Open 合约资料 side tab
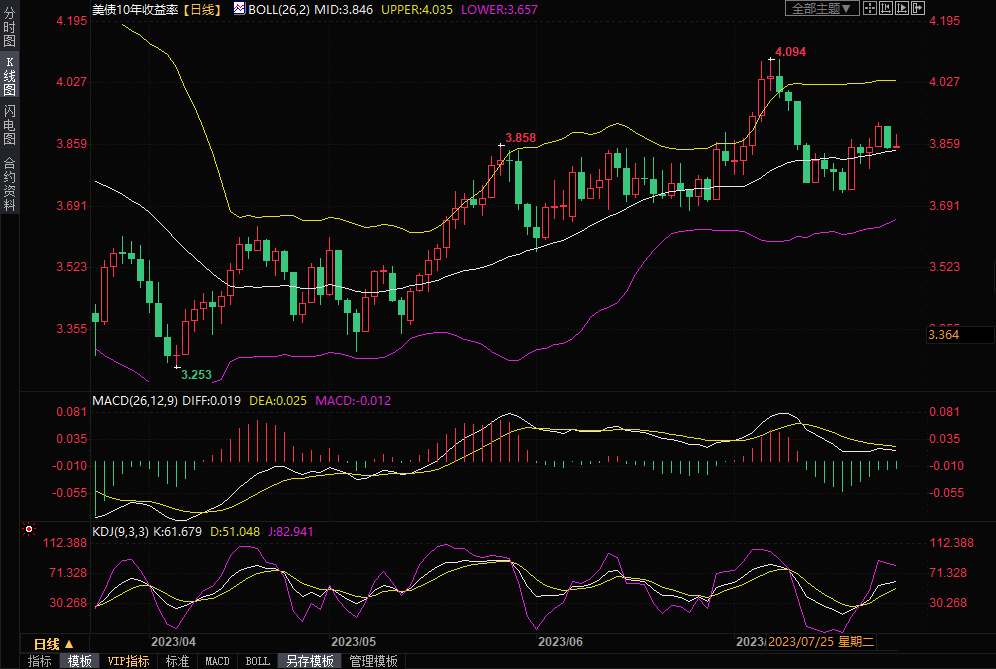The height and width of the screenshot is (669, 996). tap(9, 183)
